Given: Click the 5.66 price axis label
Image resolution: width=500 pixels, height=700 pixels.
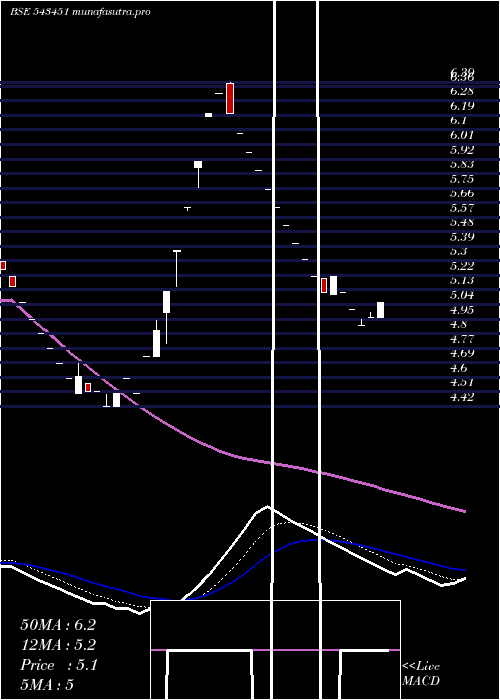Looking at the screenshot, I should coord(462,193).
